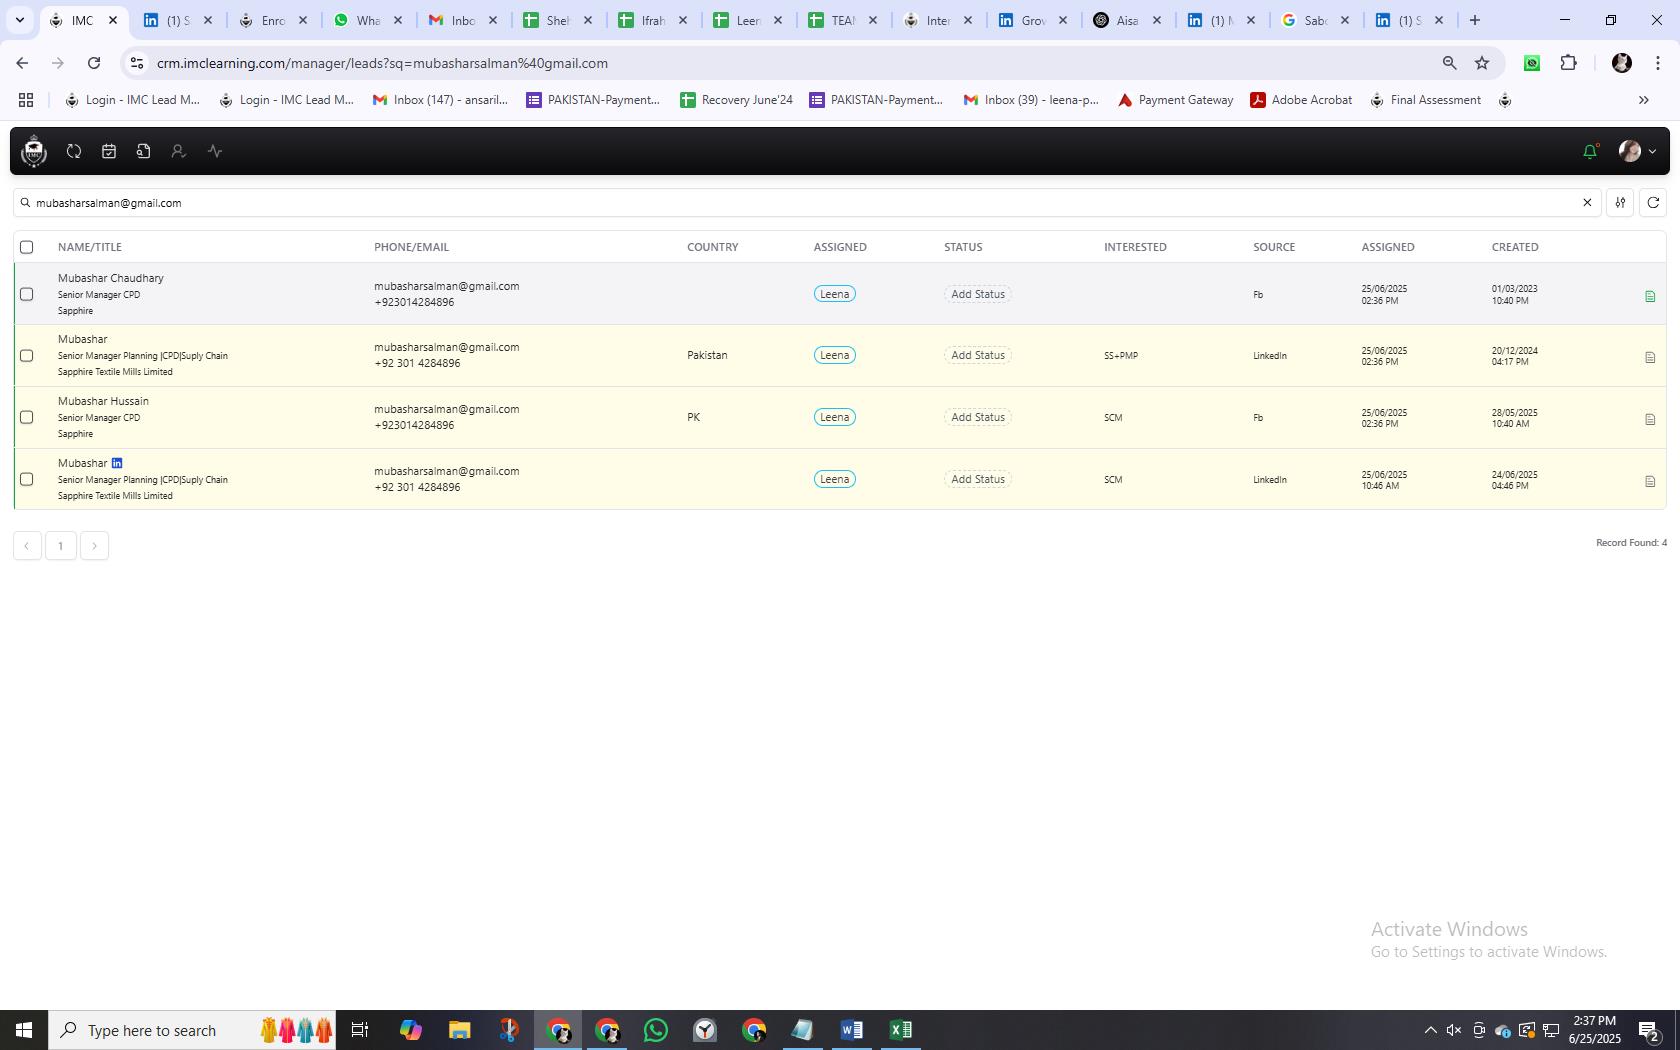Open the page zoom magnifier icon in the address bar
The width and height of the screenshot is (1680, 1050).
click(1449, 63)
